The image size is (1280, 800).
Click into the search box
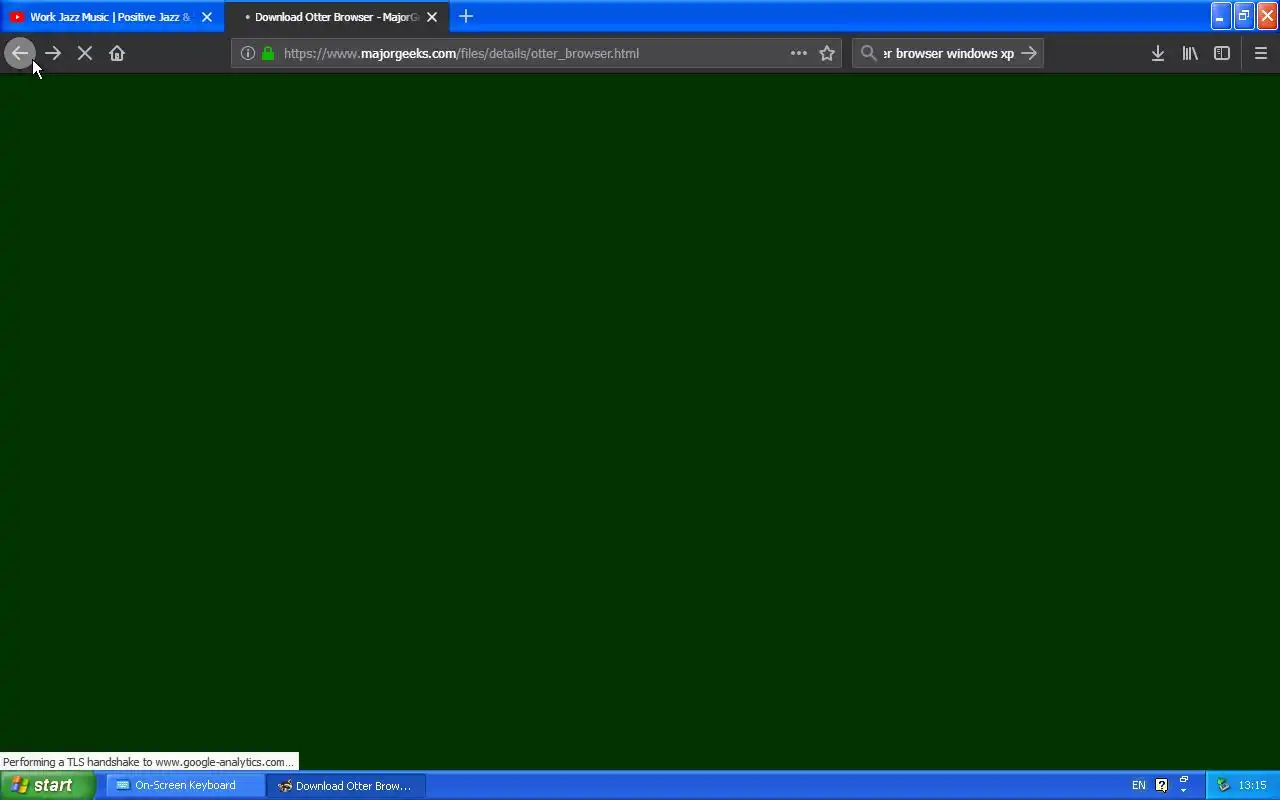tap(948, 53)
